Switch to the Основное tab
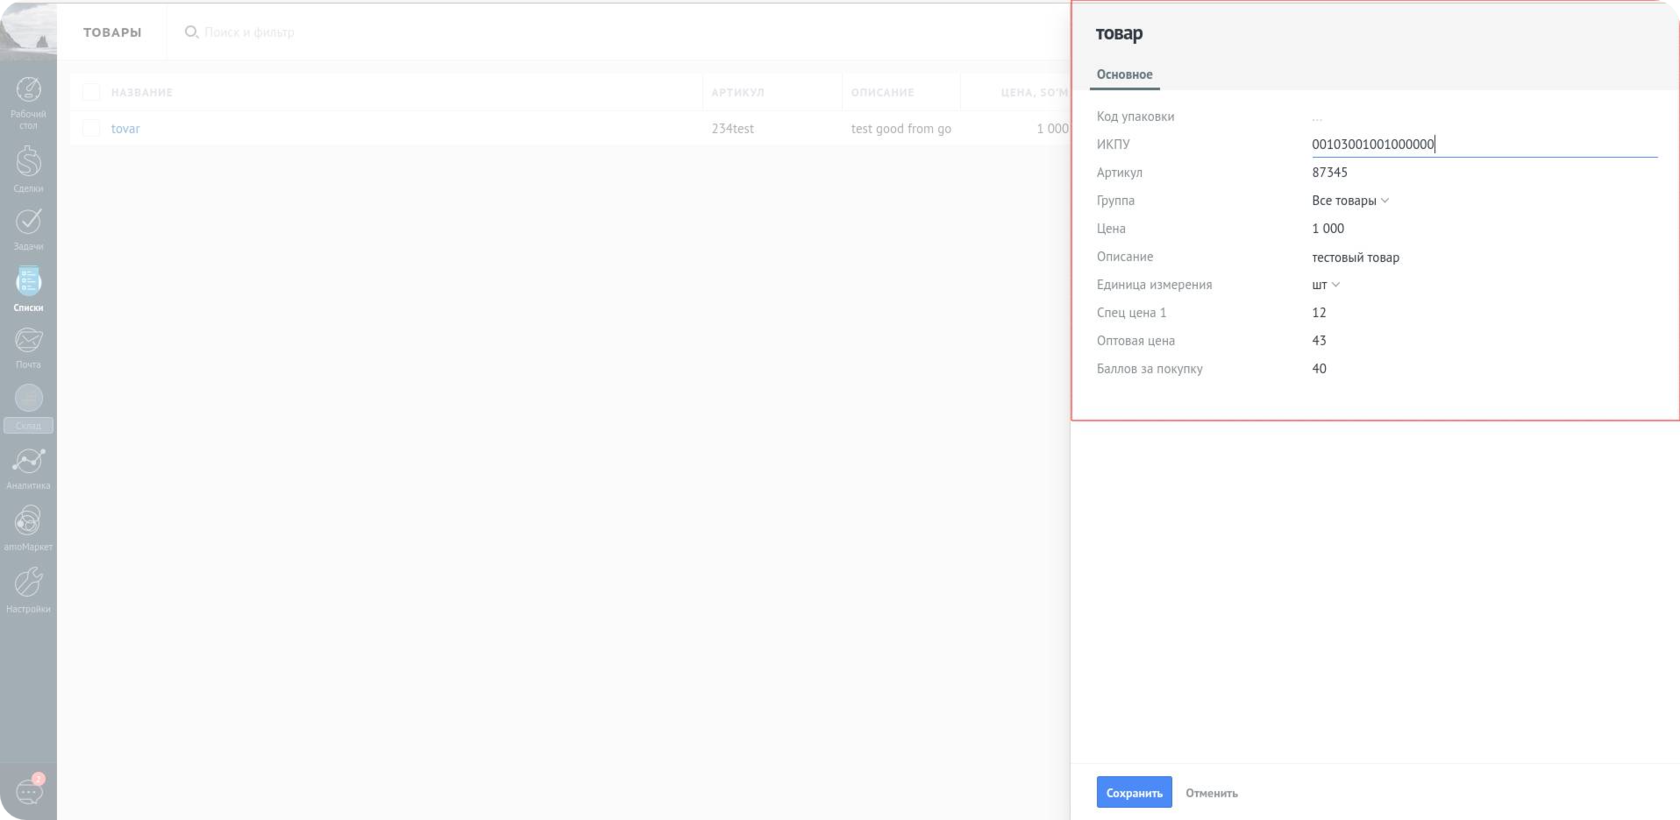 (x=1124, y=75)
